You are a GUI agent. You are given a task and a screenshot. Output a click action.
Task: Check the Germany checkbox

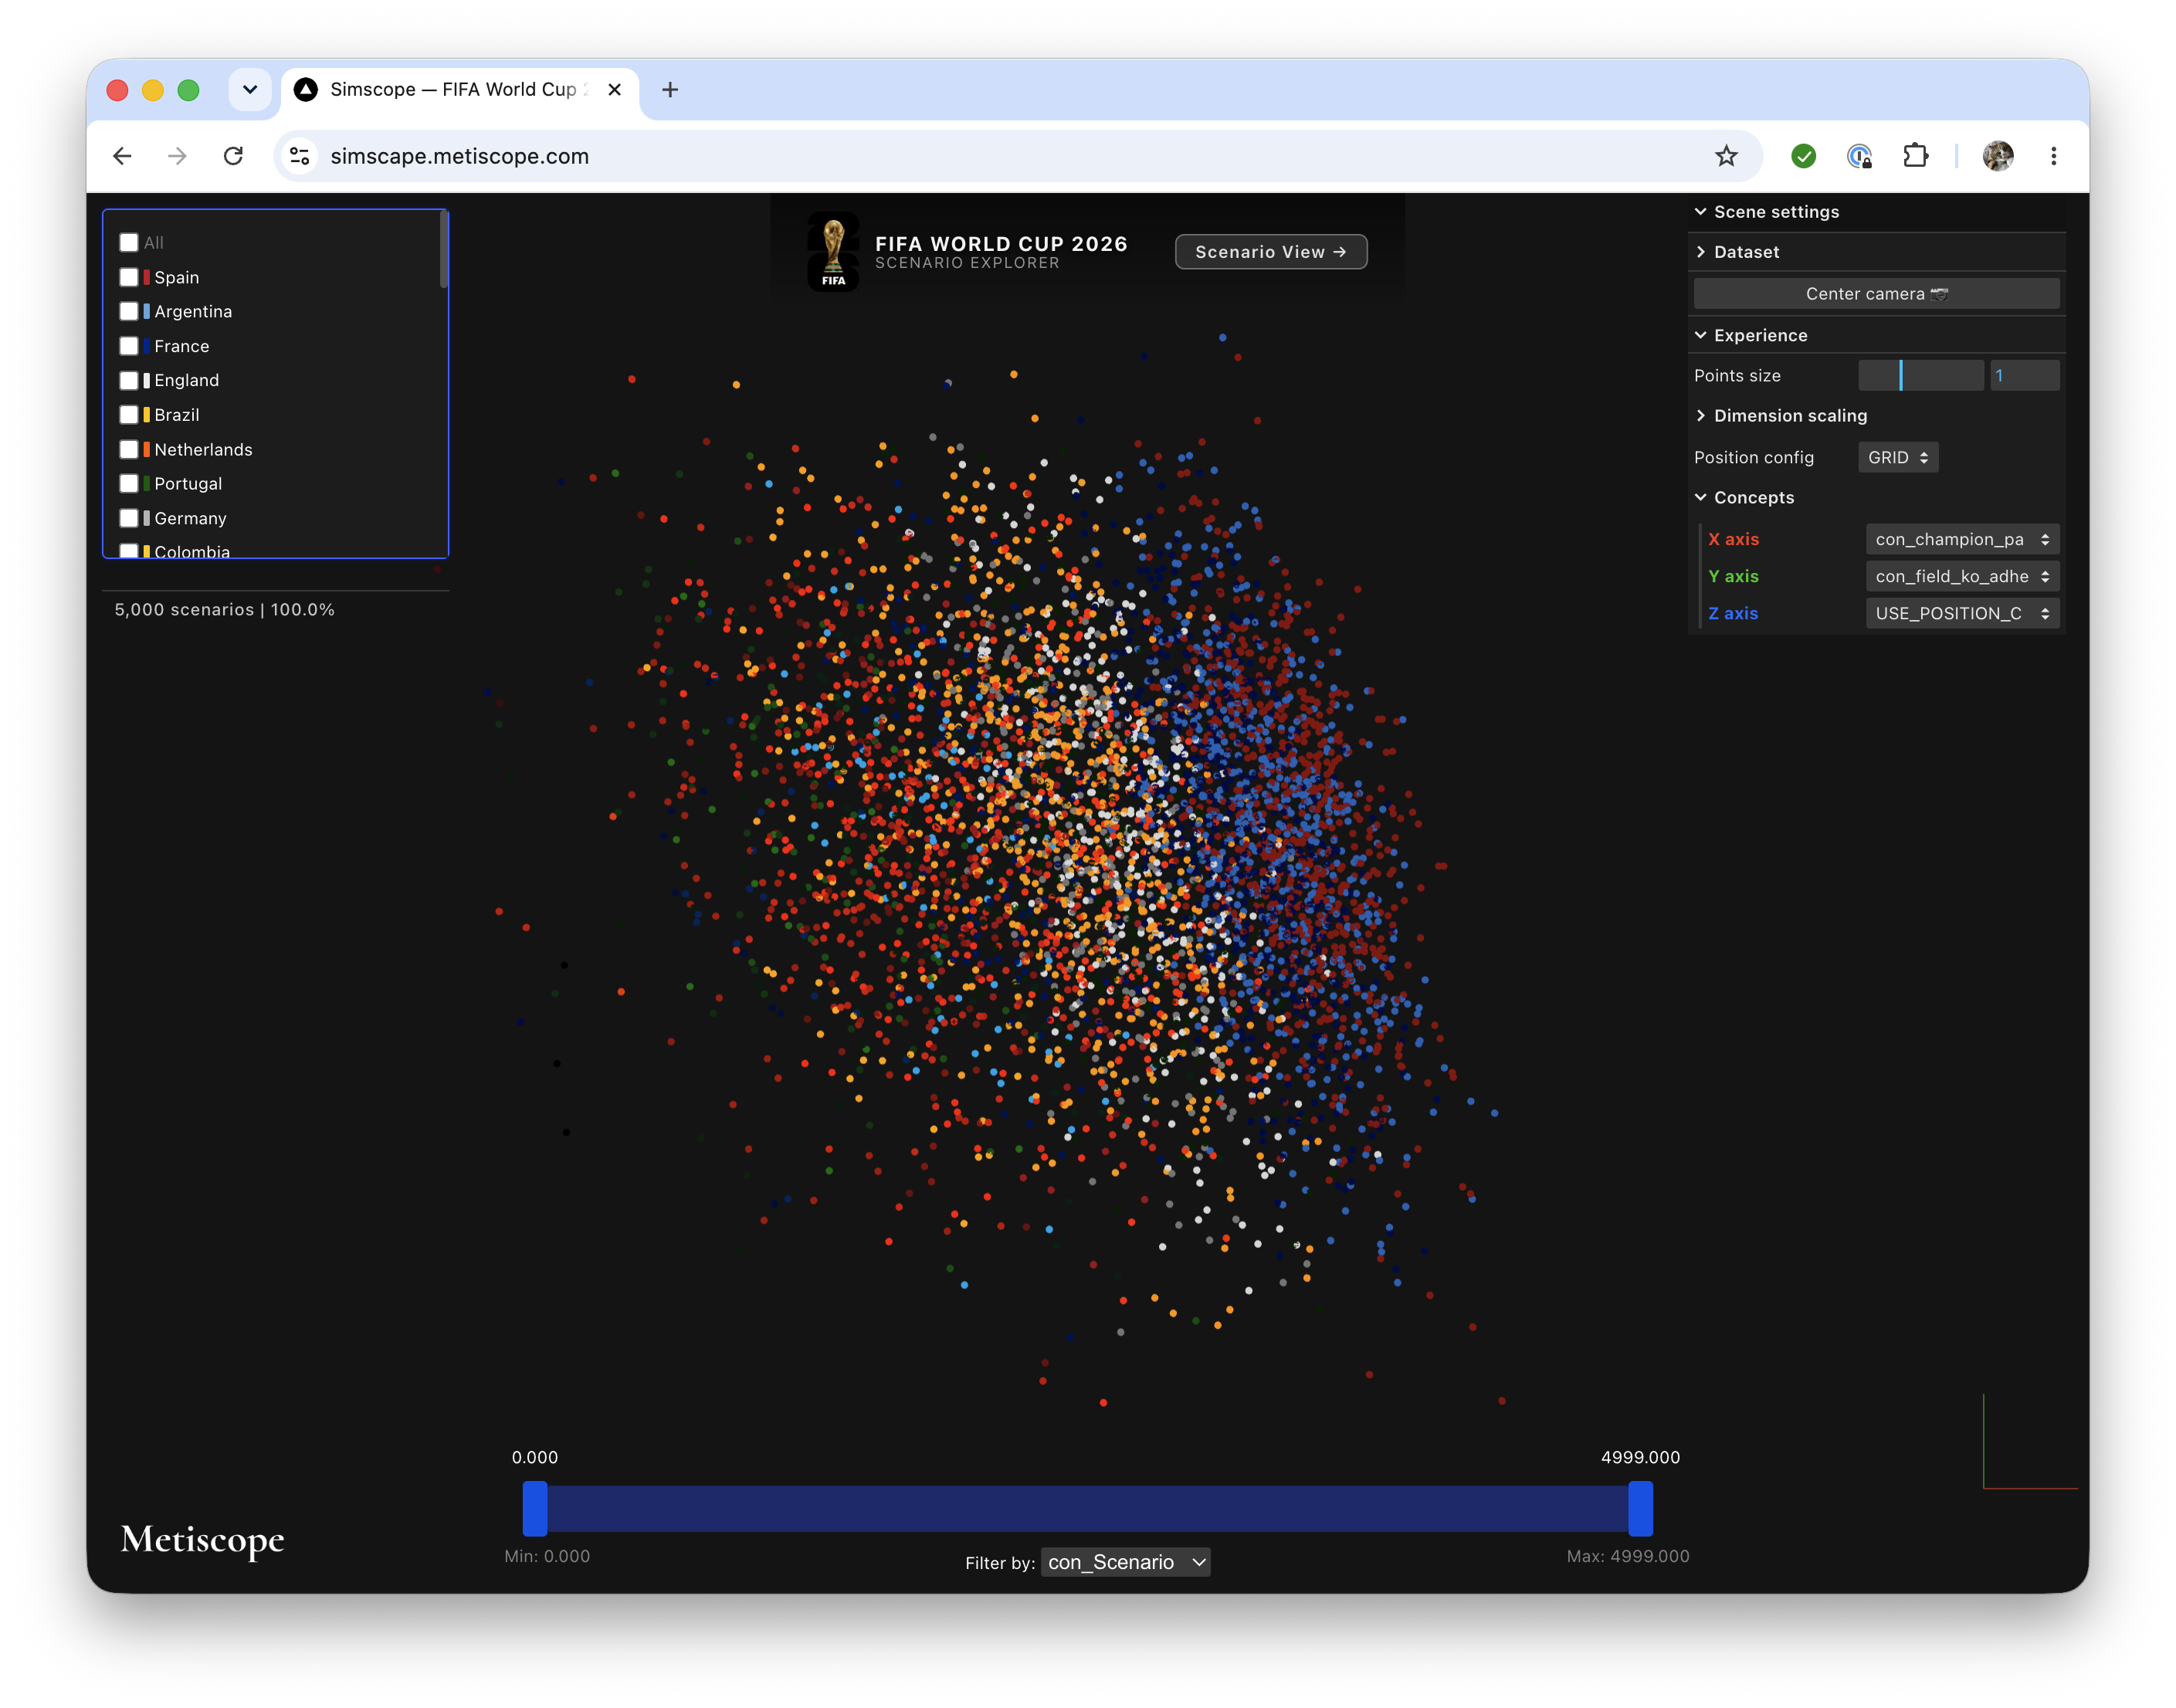coord(129,518)
